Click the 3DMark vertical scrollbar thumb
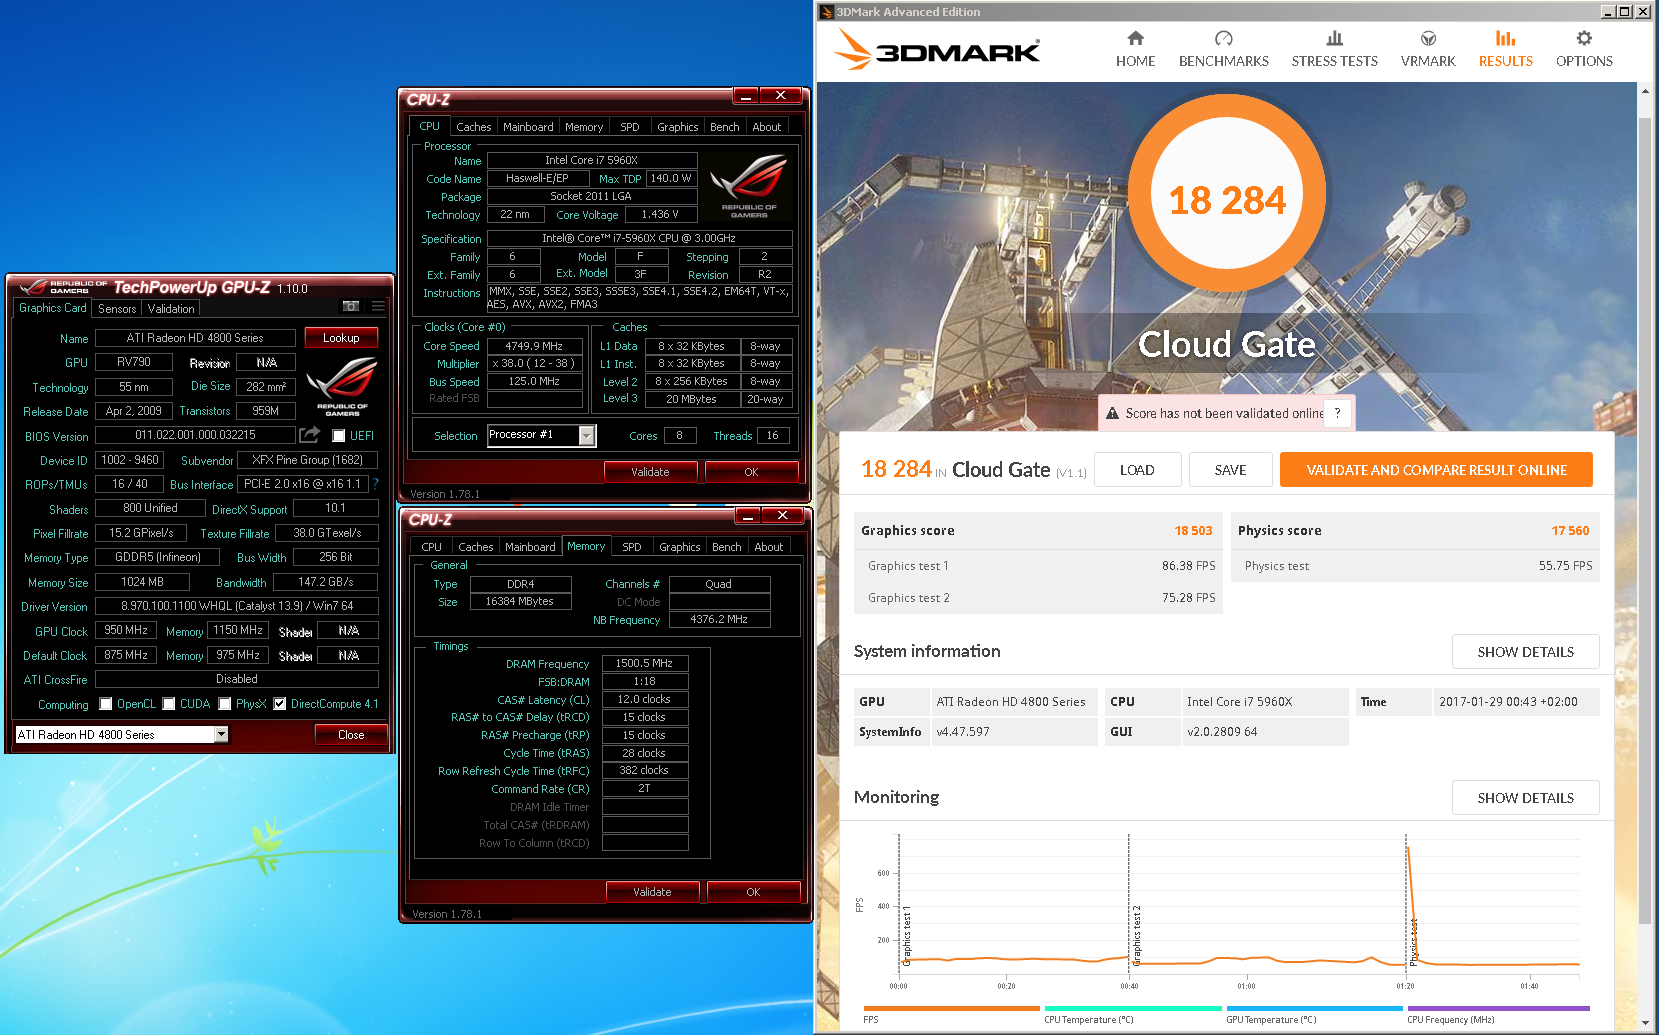The width and height of the screenshot is (1659, 1035). pyautogui.click(x=1645, y=520)
